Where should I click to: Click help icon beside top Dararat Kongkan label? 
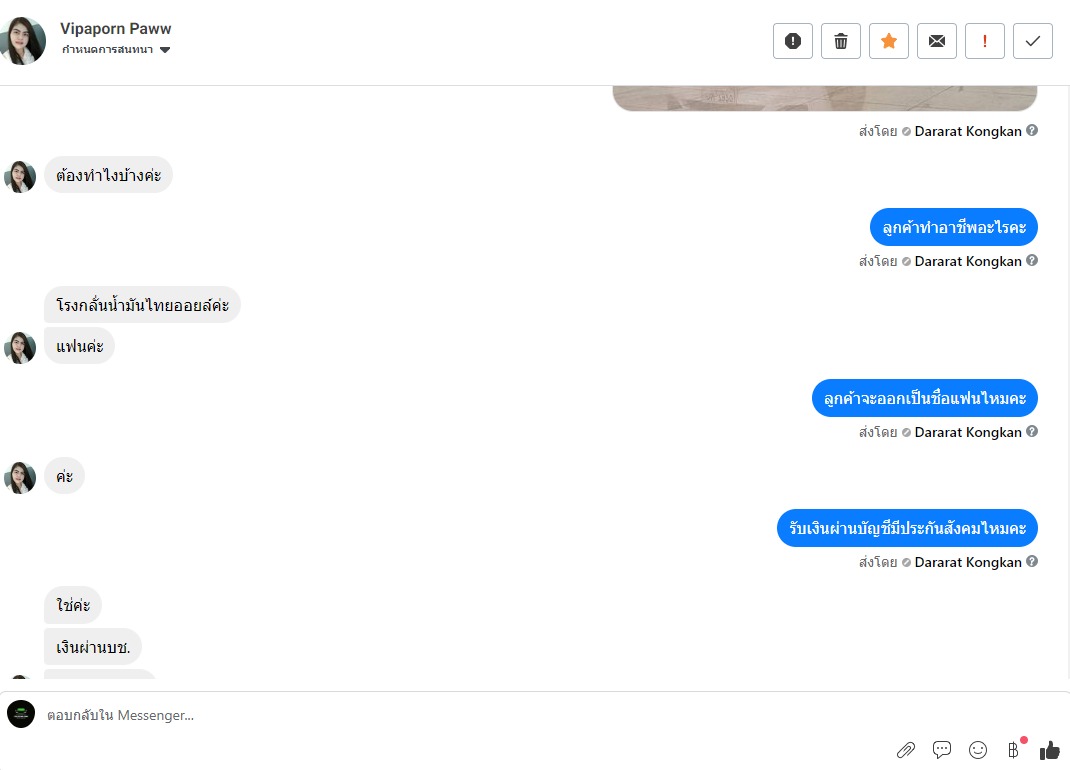[1032, 130]
